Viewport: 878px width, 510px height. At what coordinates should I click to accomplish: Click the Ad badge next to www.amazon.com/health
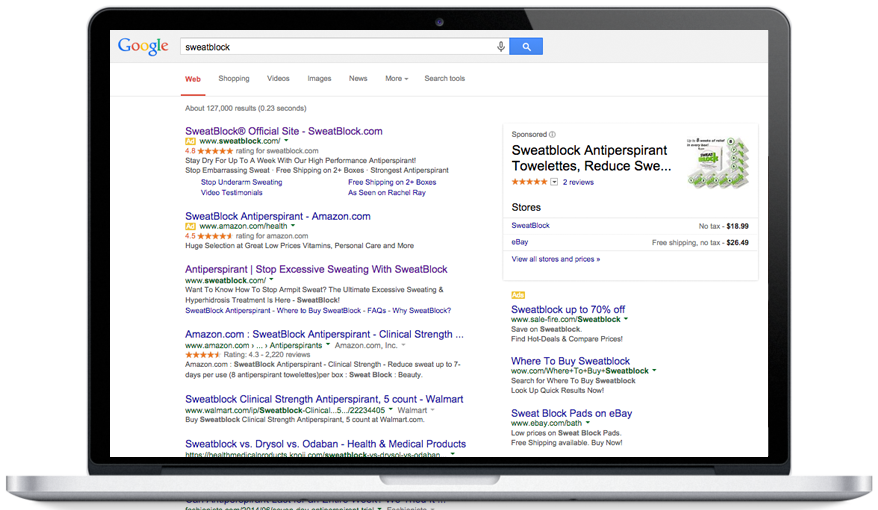(190, 226)
